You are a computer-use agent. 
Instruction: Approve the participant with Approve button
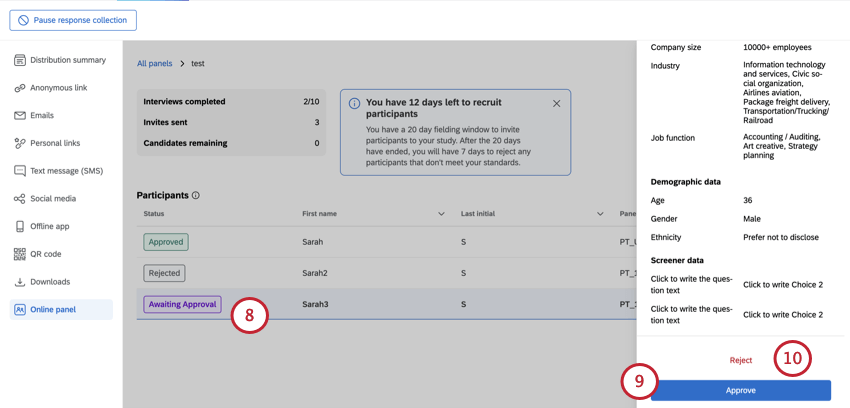(x=740, y=390)
